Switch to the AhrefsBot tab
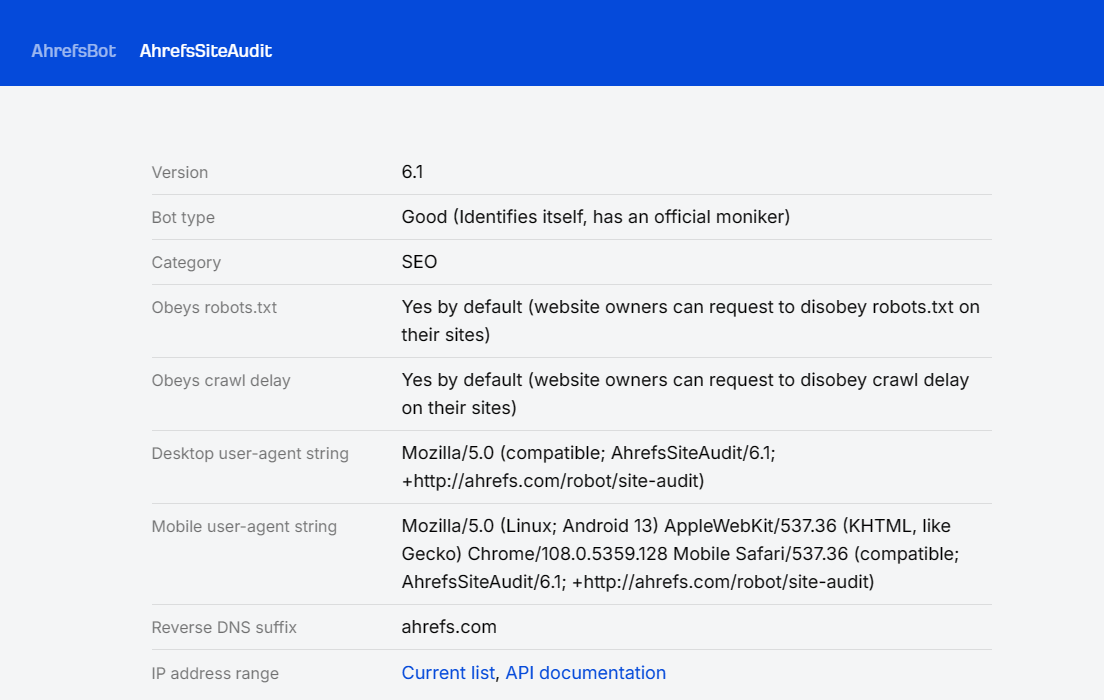This screenshot has height=700, width=1104. 73,51
